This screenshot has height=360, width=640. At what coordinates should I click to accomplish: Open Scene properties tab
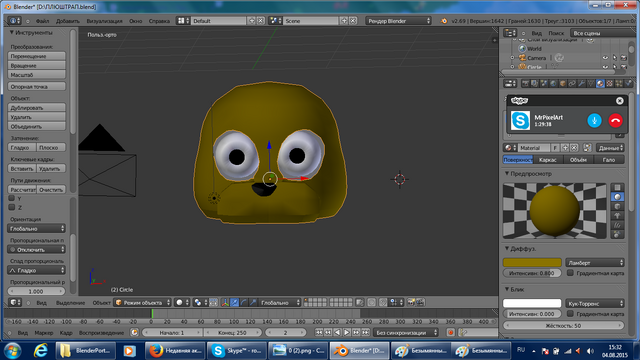click(x=544, y=84)
